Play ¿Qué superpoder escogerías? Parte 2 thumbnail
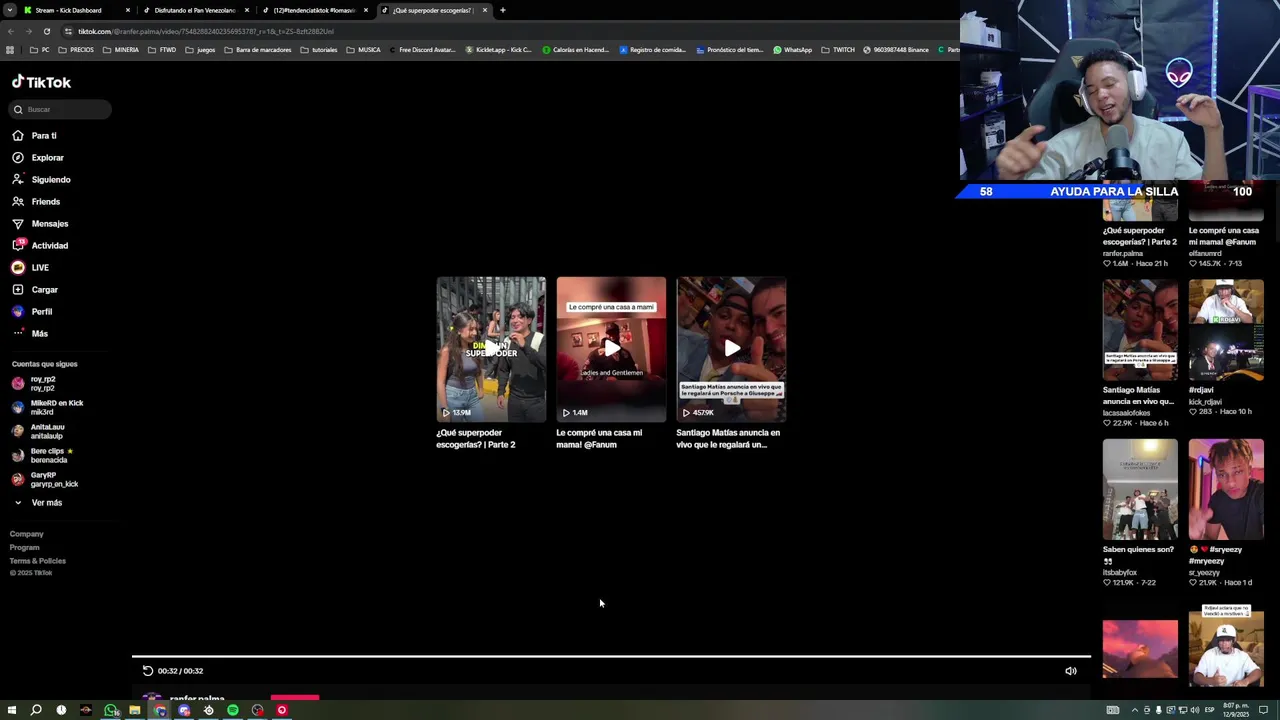 [491, 349]
